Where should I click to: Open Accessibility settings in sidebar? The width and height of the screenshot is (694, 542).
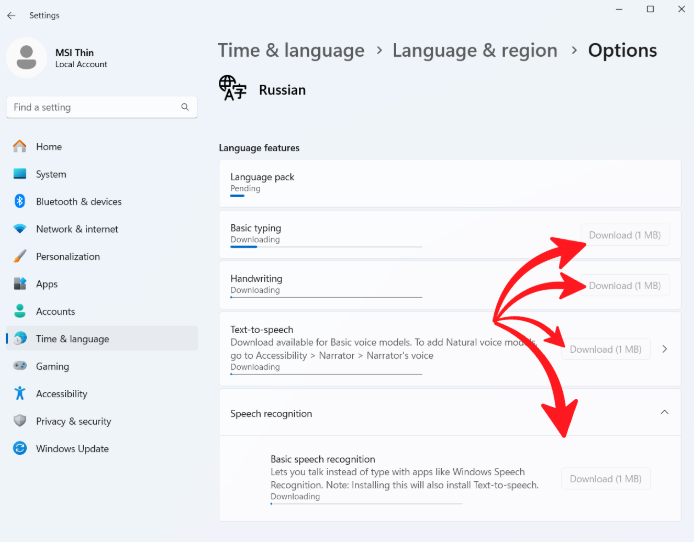61,394
